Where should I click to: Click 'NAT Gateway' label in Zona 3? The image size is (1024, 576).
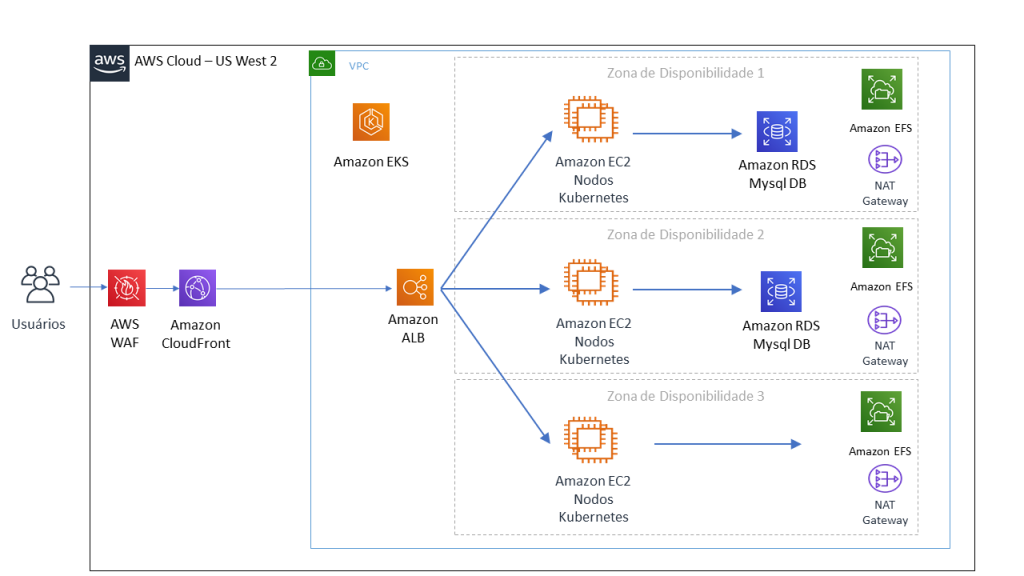point(885,513)
